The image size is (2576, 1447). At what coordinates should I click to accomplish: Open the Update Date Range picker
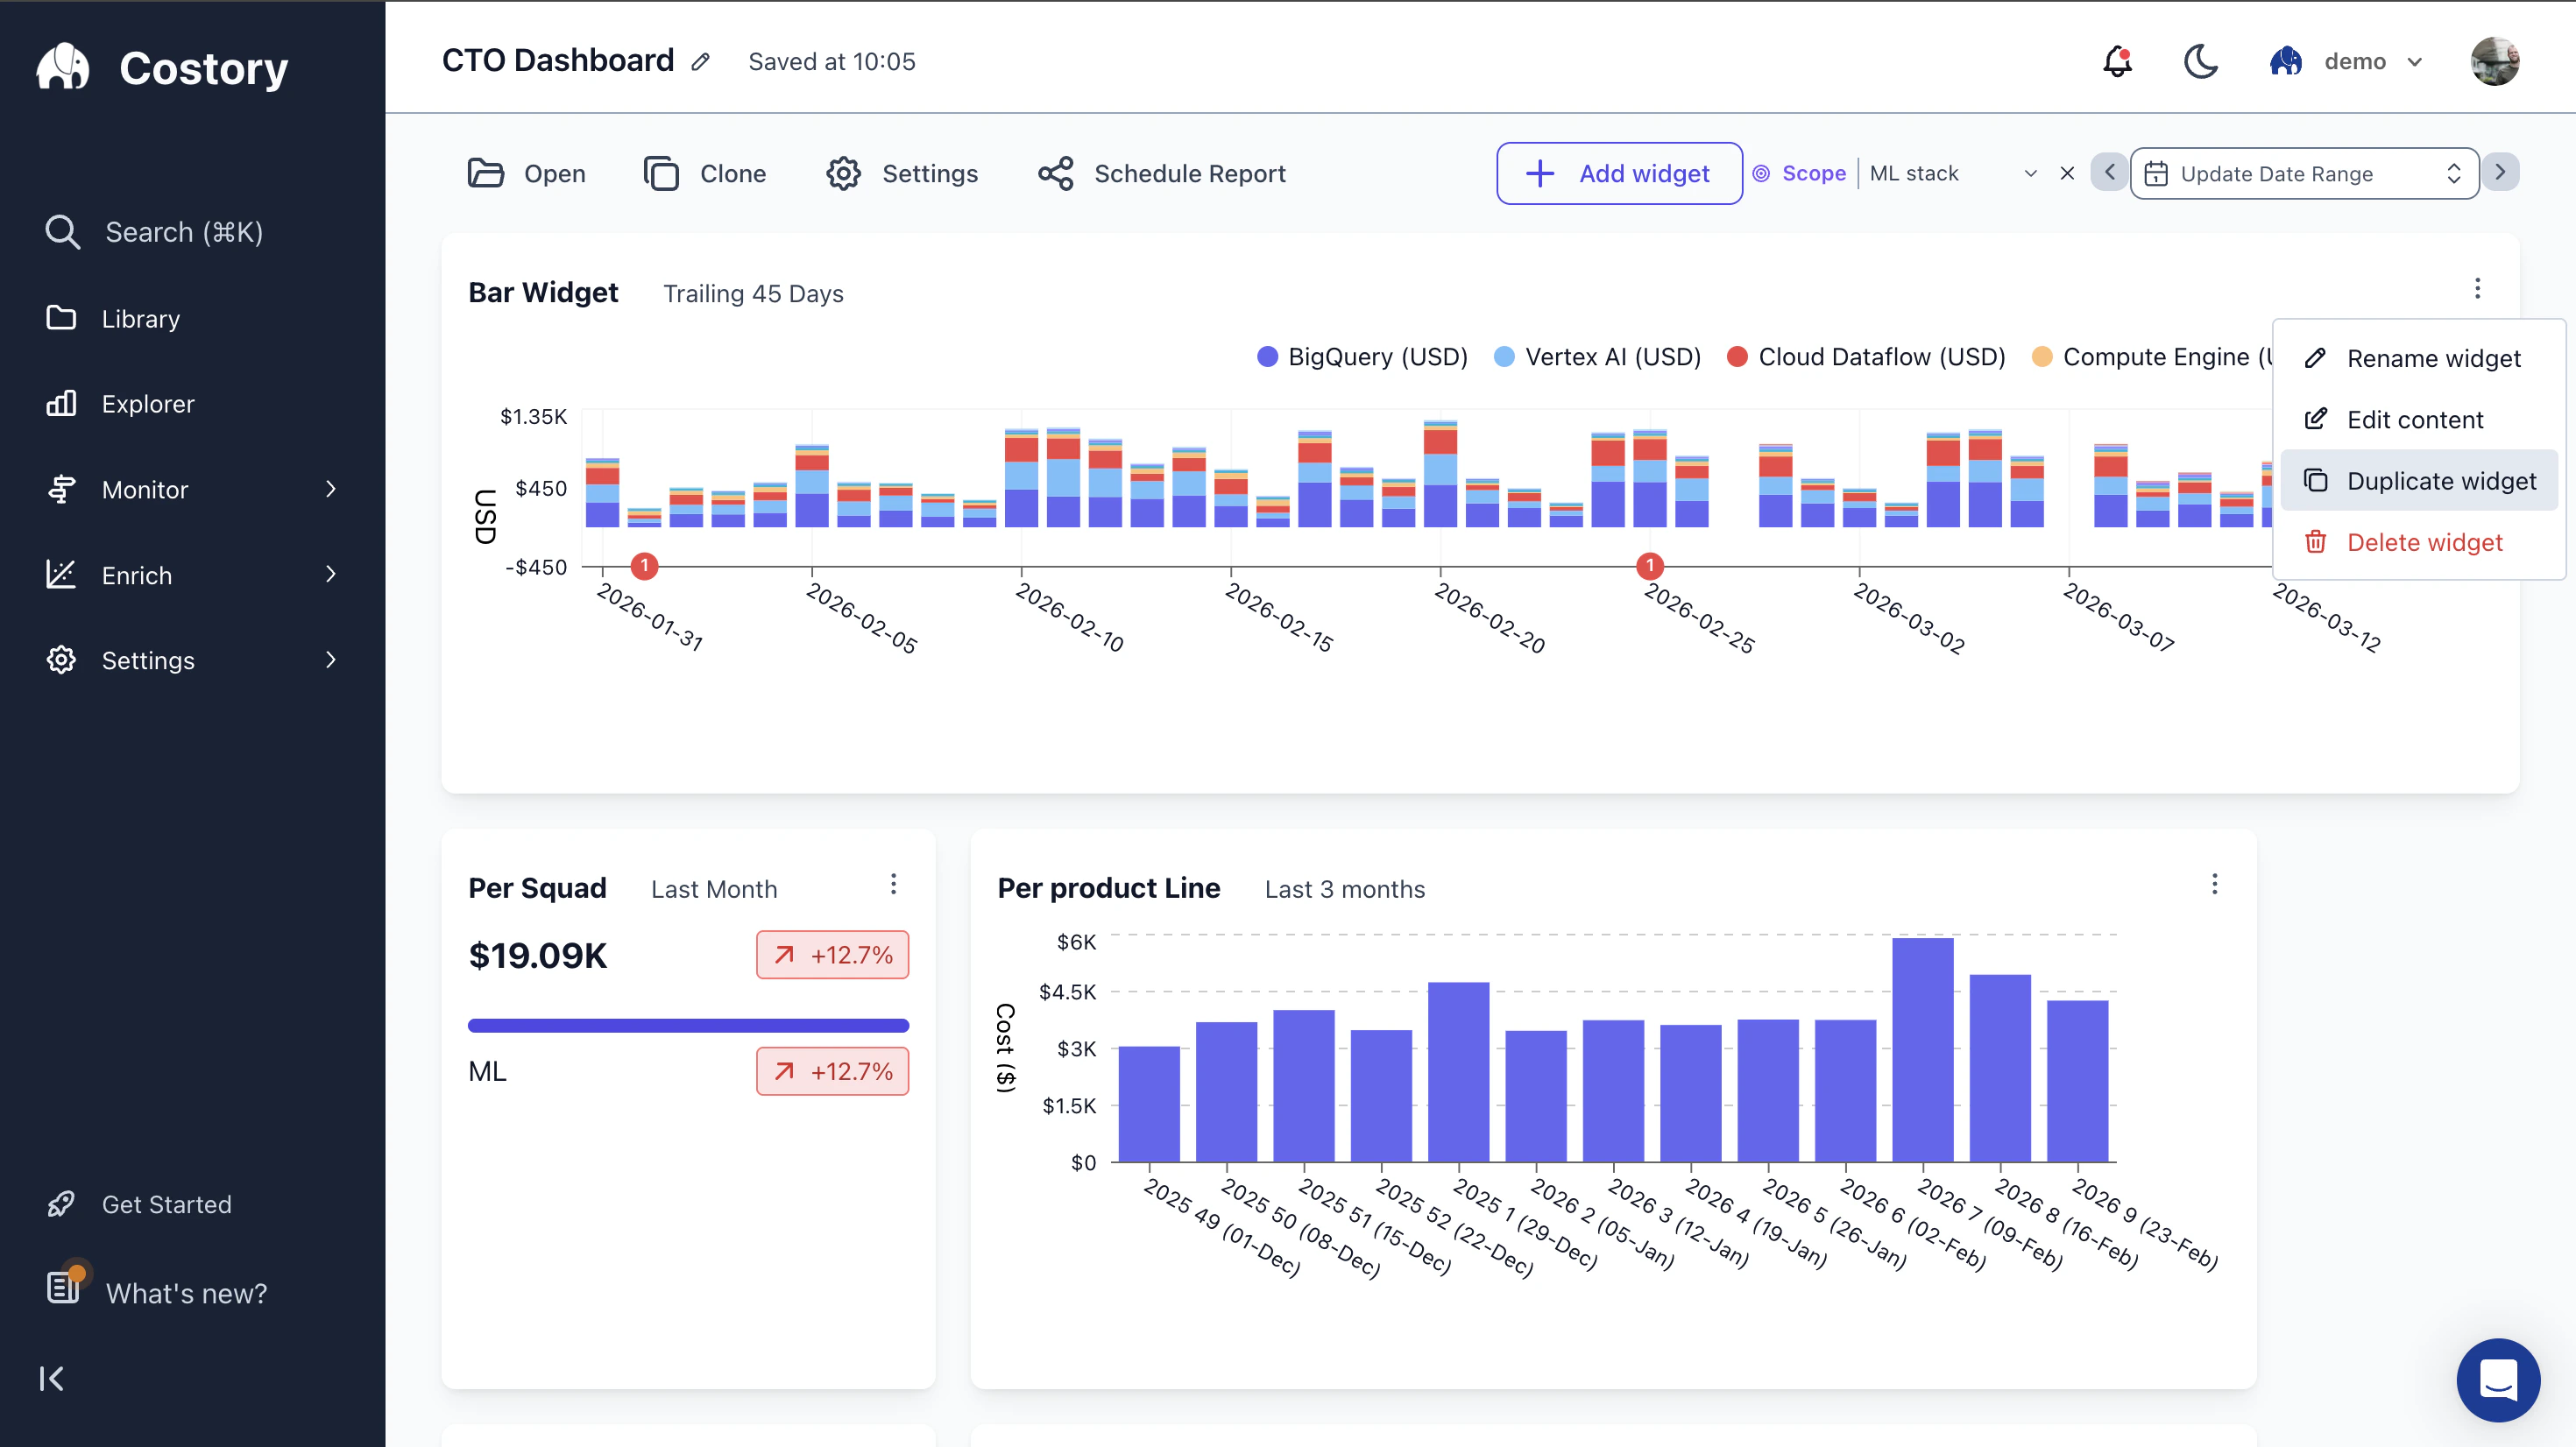tap(2302, 173)
